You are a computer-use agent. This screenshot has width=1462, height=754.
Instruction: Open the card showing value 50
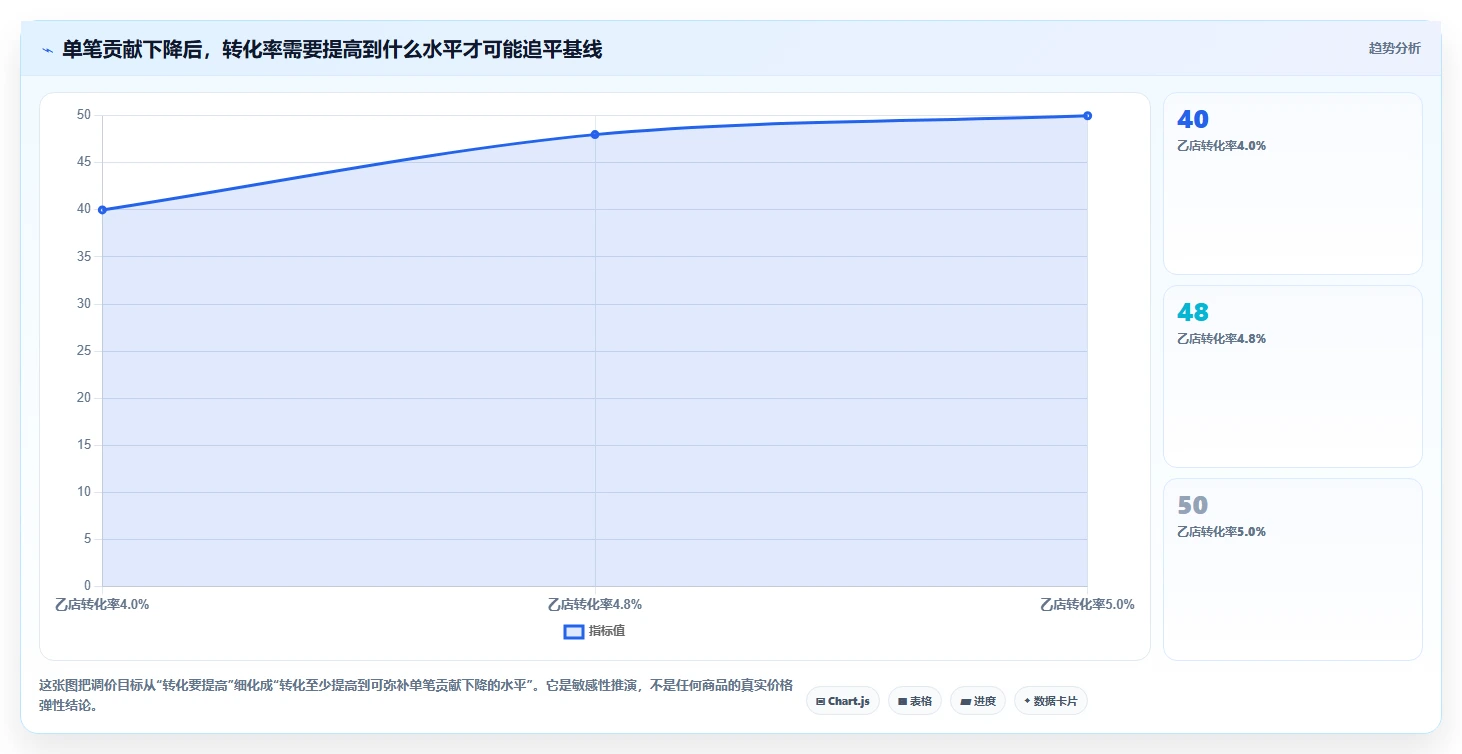[1292, 569]
